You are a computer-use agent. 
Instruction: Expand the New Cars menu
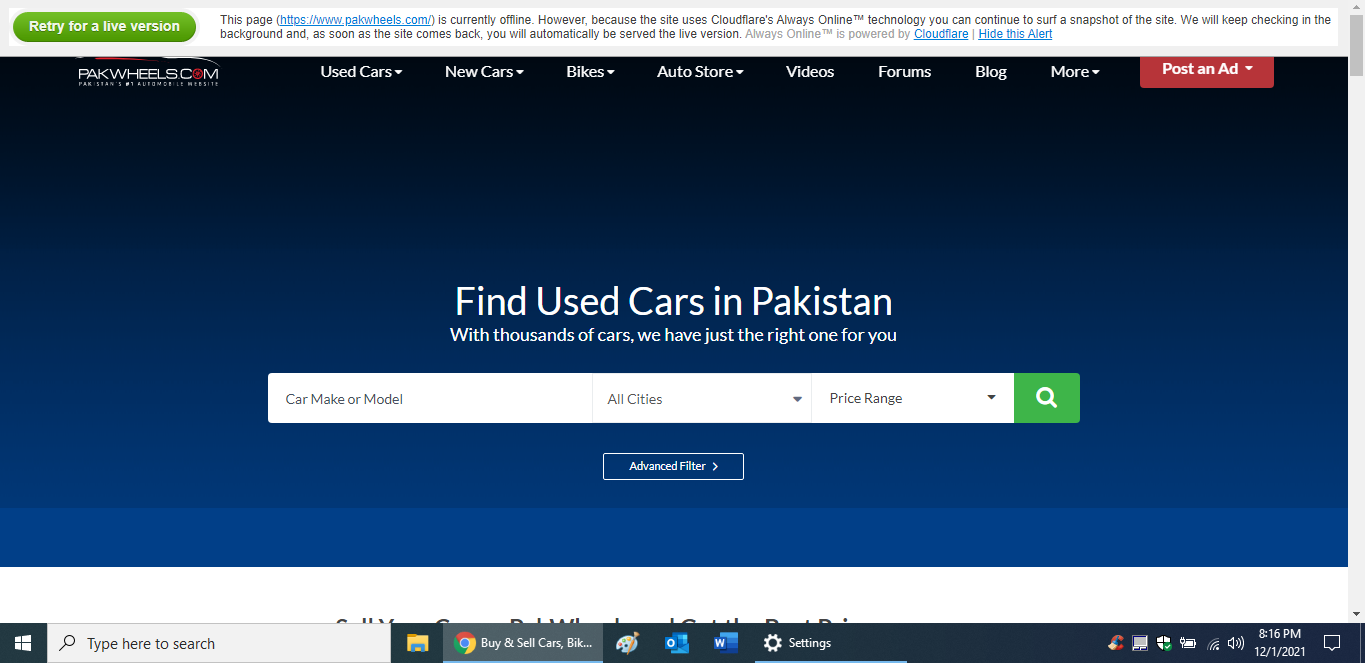tap(484, 71)
